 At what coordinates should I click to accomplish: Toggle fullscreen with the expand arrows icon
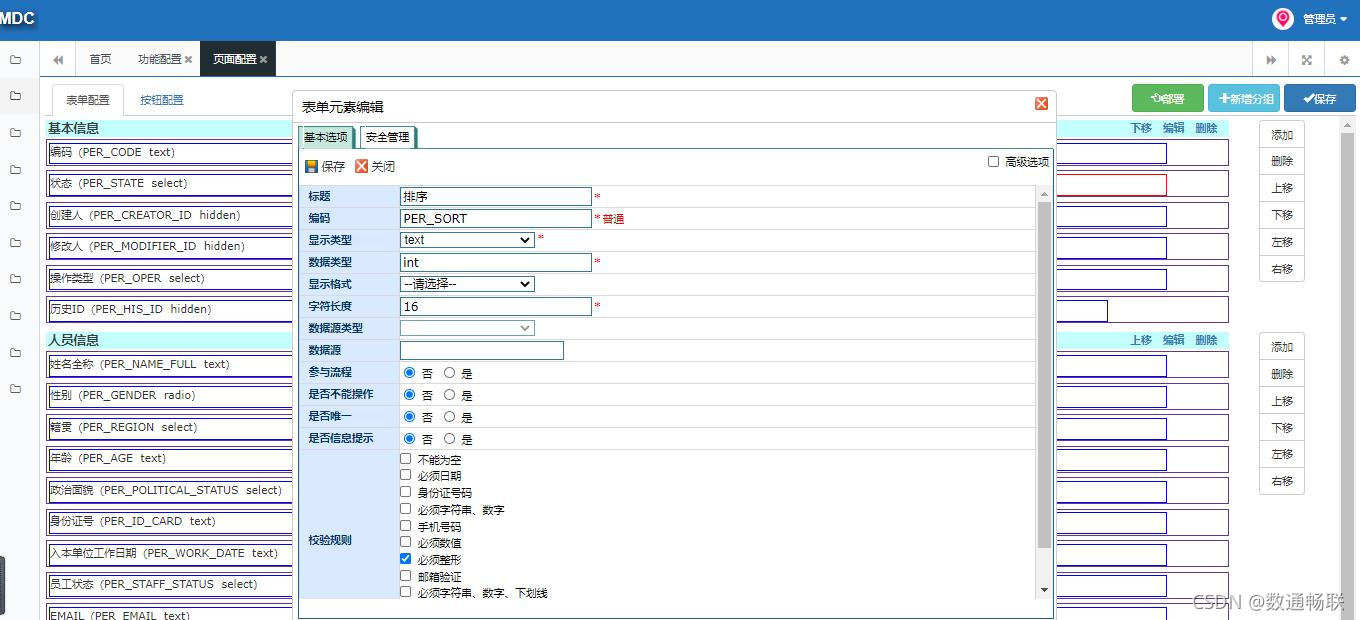click(x=1306, y=60)
